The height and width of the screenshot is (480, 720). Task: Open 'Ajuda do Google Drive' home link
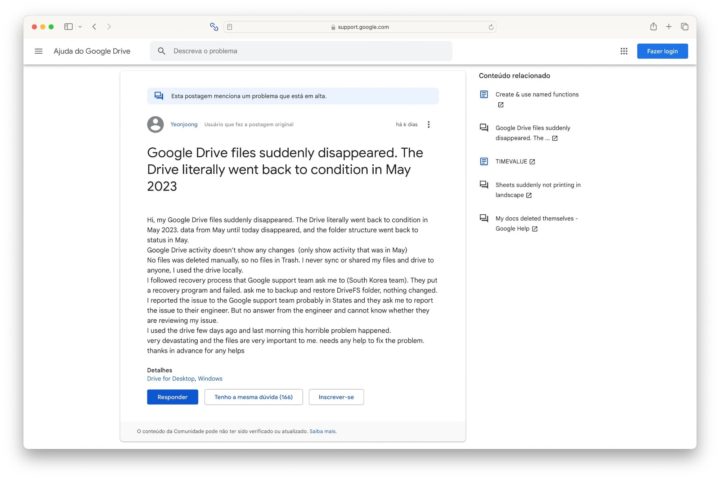point(92,51)
